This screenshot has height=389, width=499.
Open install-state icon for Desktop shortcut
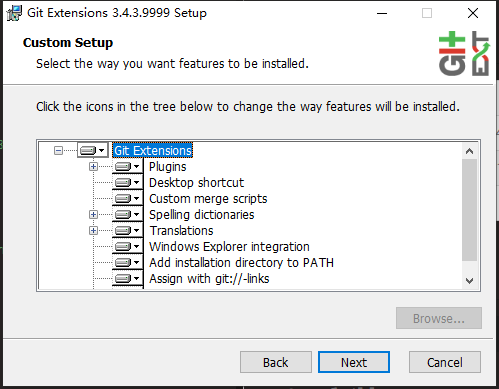[x=127, y=182]
